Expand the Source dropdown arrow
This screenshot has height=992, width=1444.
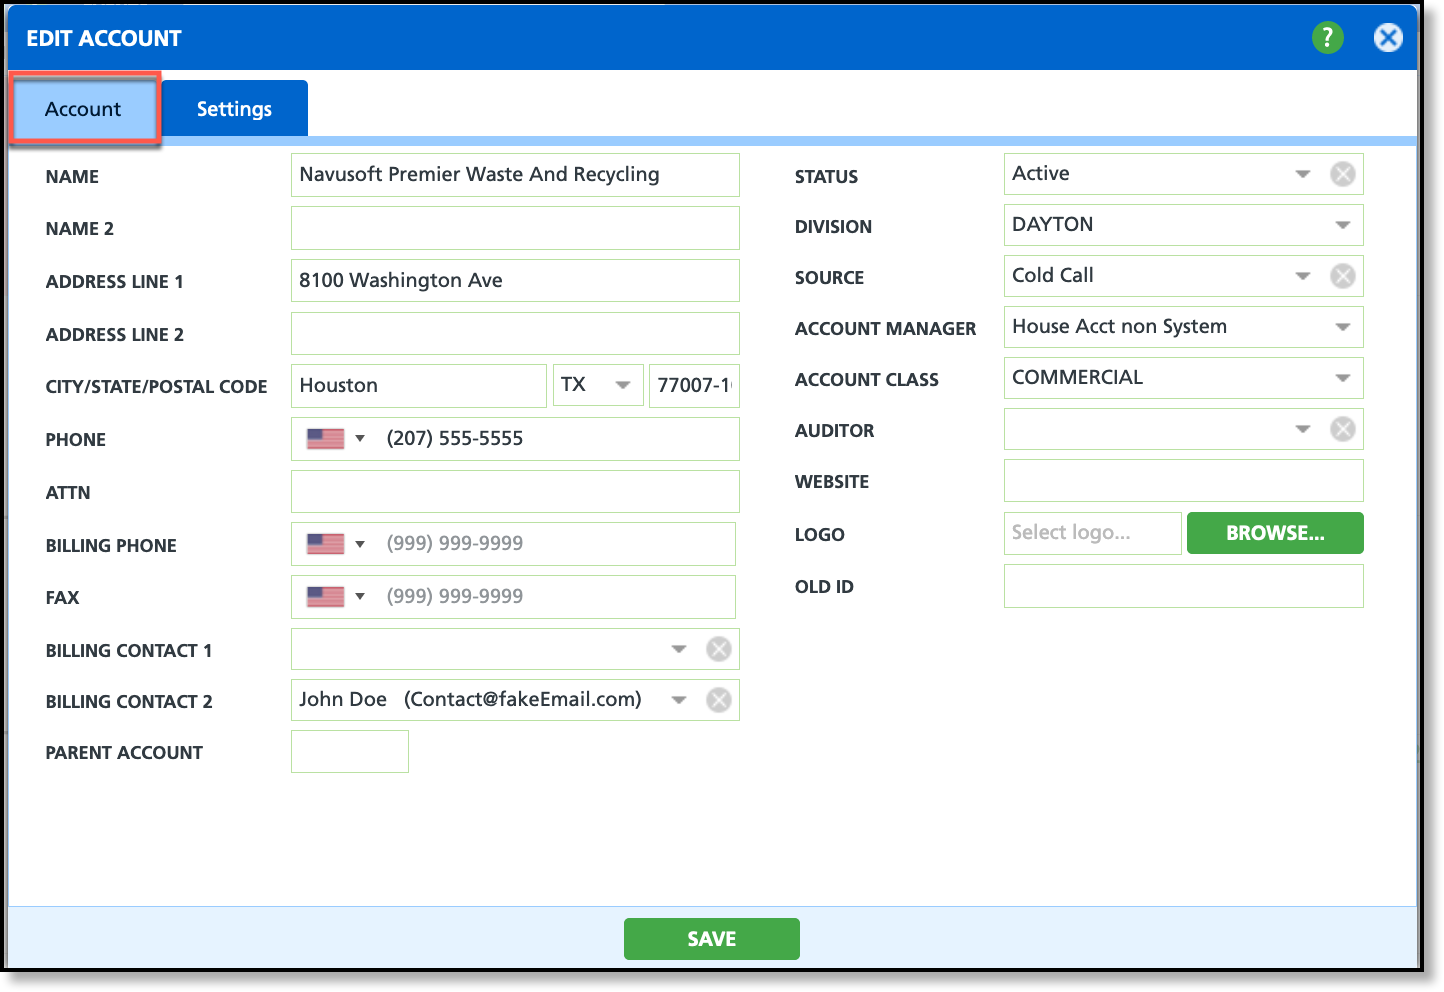click(1302, 276)
